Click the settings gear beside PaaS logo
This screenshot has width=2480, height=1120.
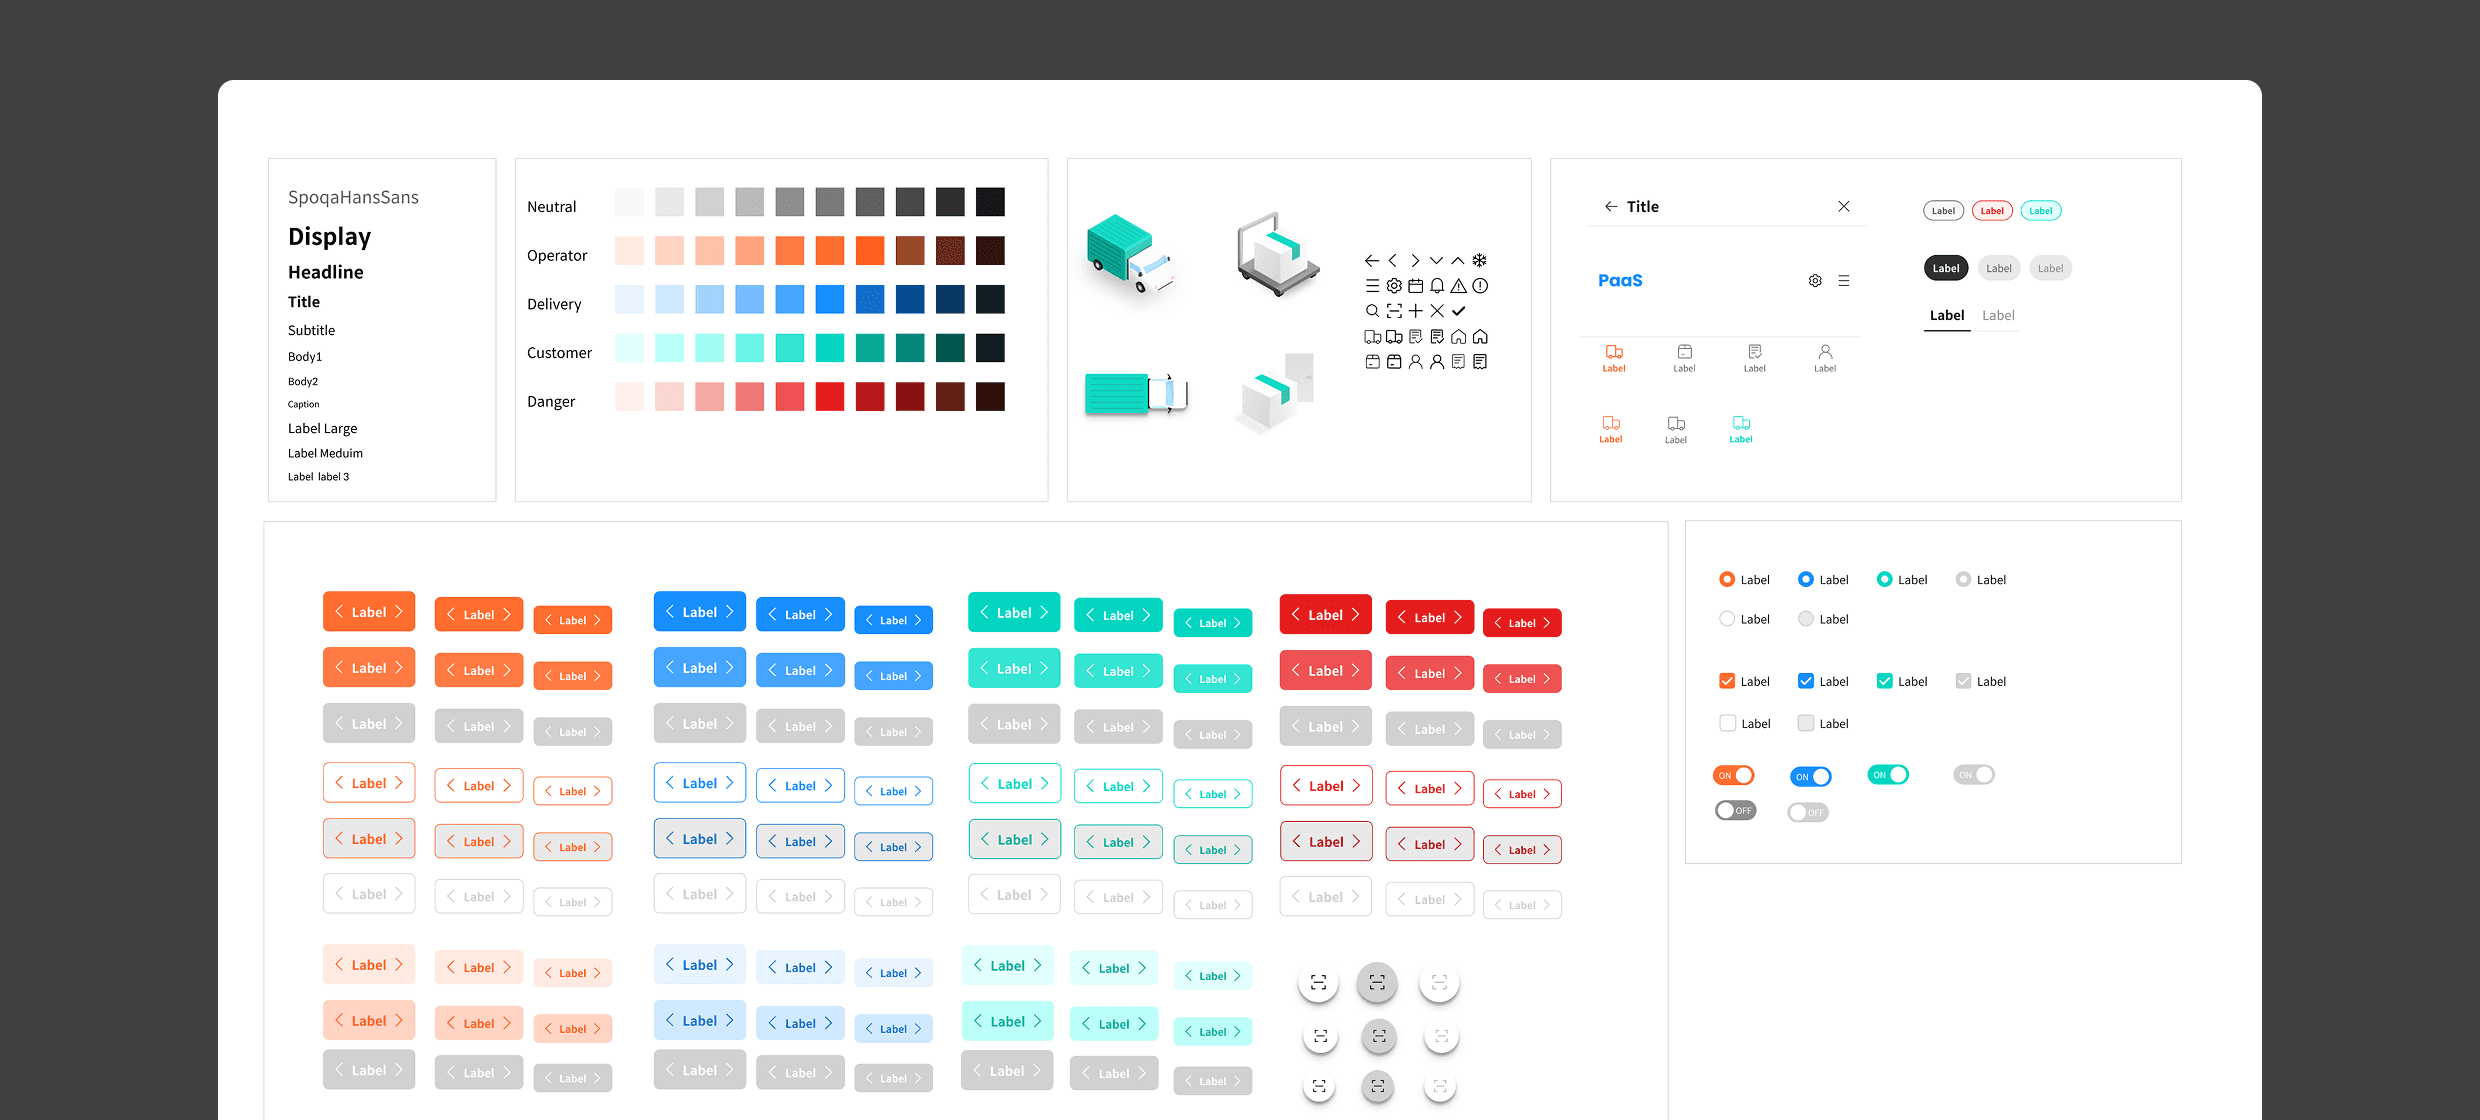pos(1815,281)
